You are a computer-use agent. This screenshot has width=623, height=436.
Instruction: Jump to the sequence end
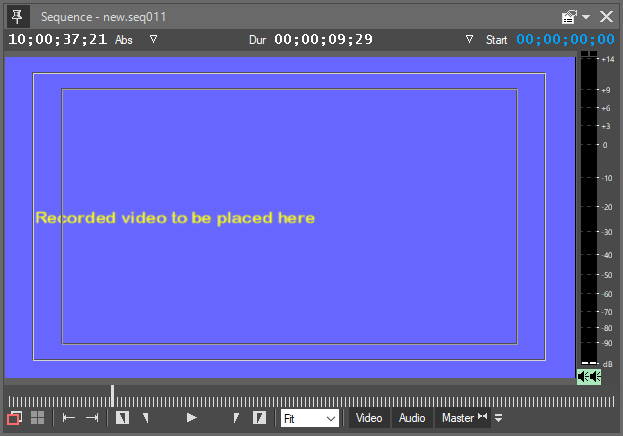pyautogui.click(x=92, y=418)
